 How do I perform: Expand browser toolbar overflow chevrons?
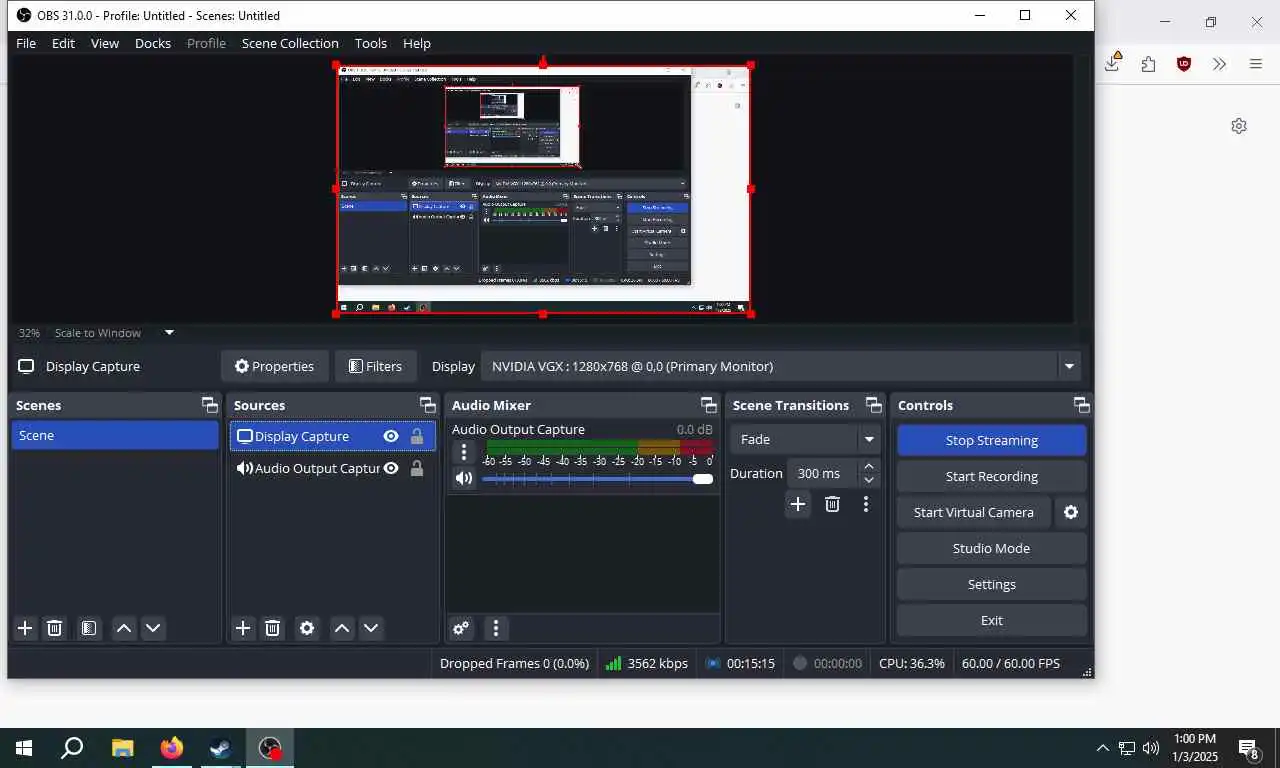[x=1219, y=64]
